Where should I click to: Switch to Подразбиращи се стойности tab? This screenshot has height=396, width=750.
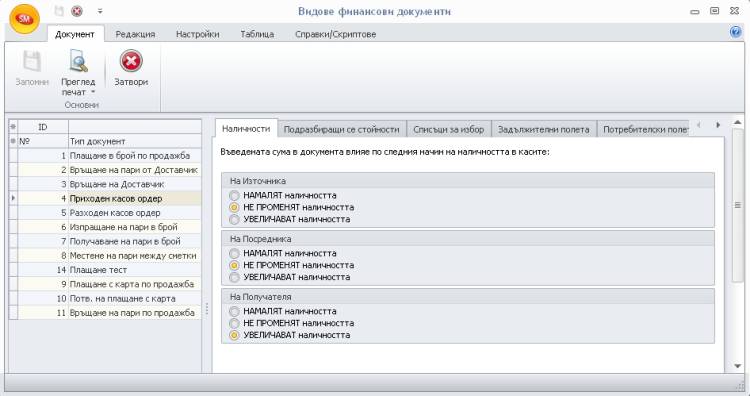pos(342,129)
